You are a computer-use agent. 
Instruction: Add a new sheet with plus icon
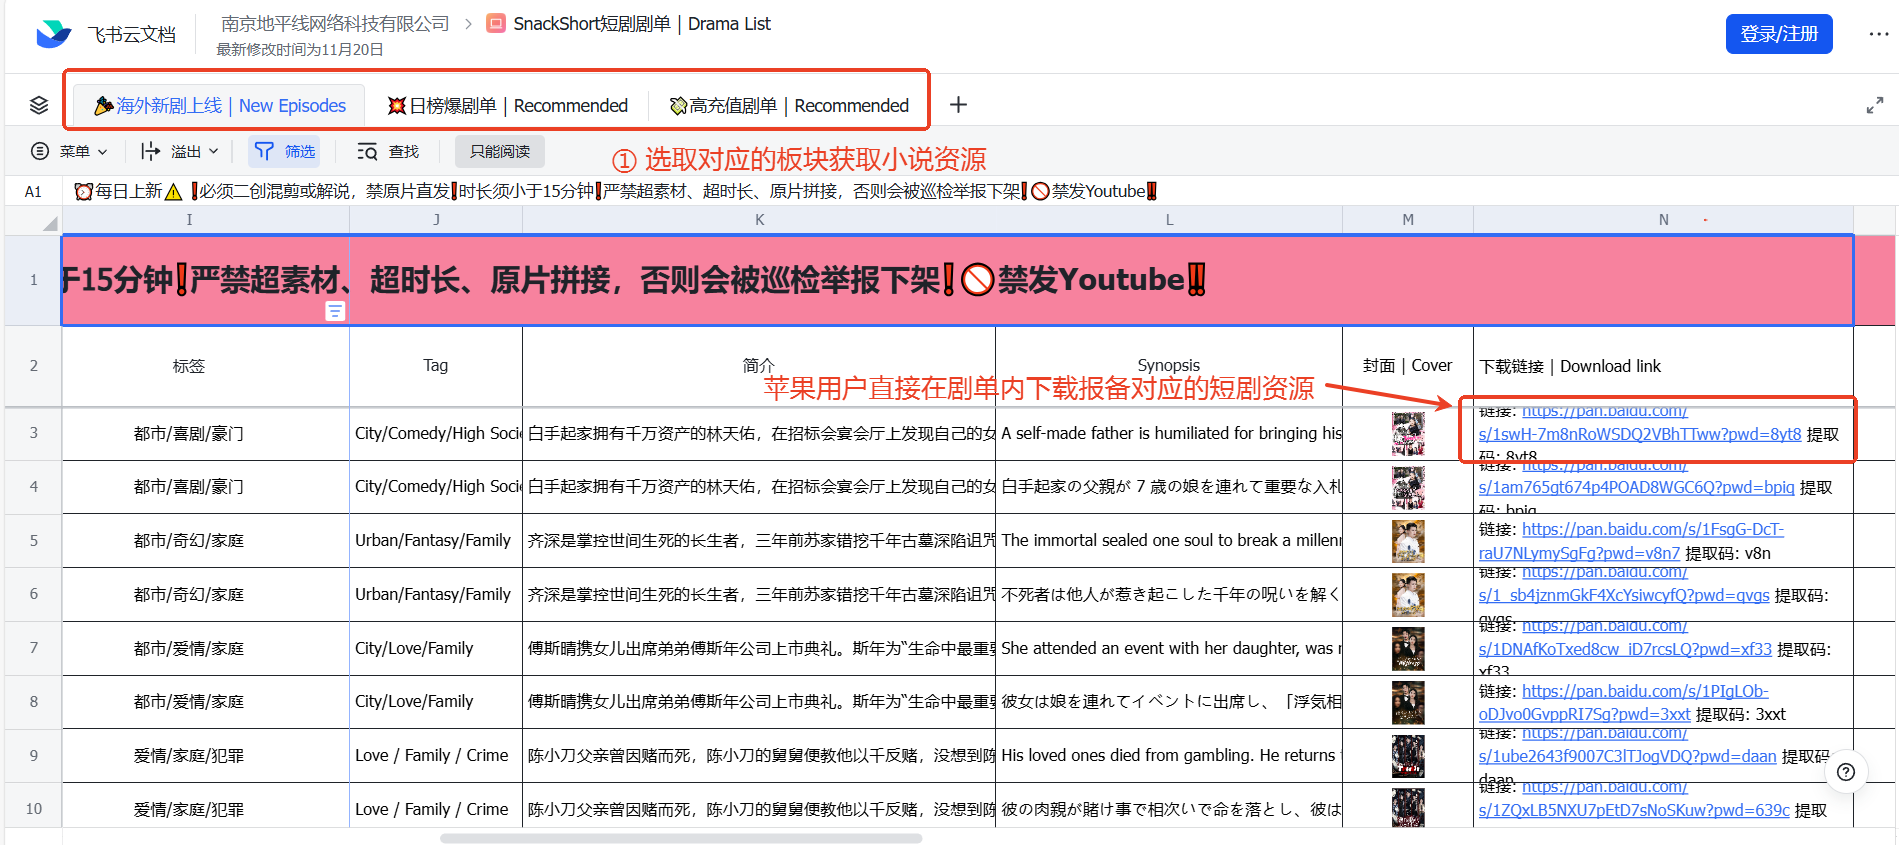[958, 105]
